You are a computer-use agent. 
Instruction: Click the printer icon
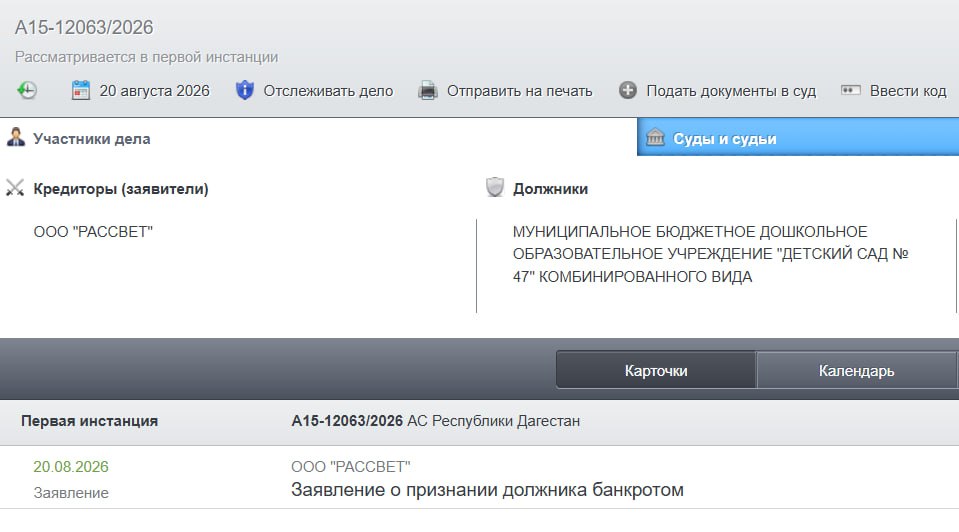click(x=428, y=91)
